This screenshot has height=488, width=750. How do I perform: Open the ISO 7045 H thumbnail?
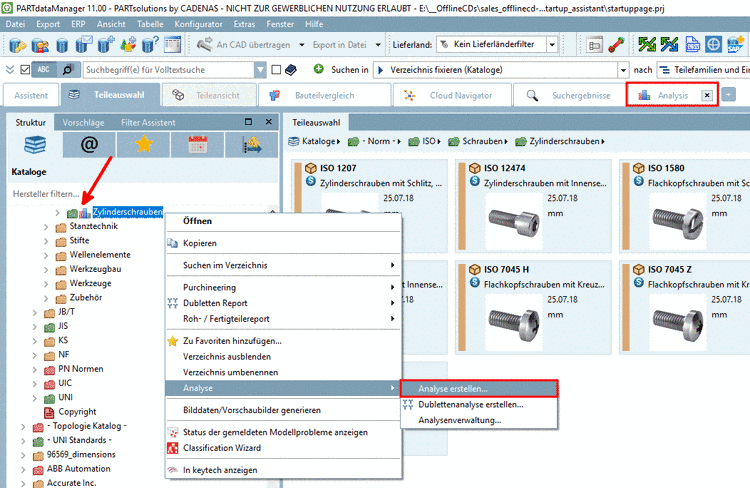click(514, 323)
